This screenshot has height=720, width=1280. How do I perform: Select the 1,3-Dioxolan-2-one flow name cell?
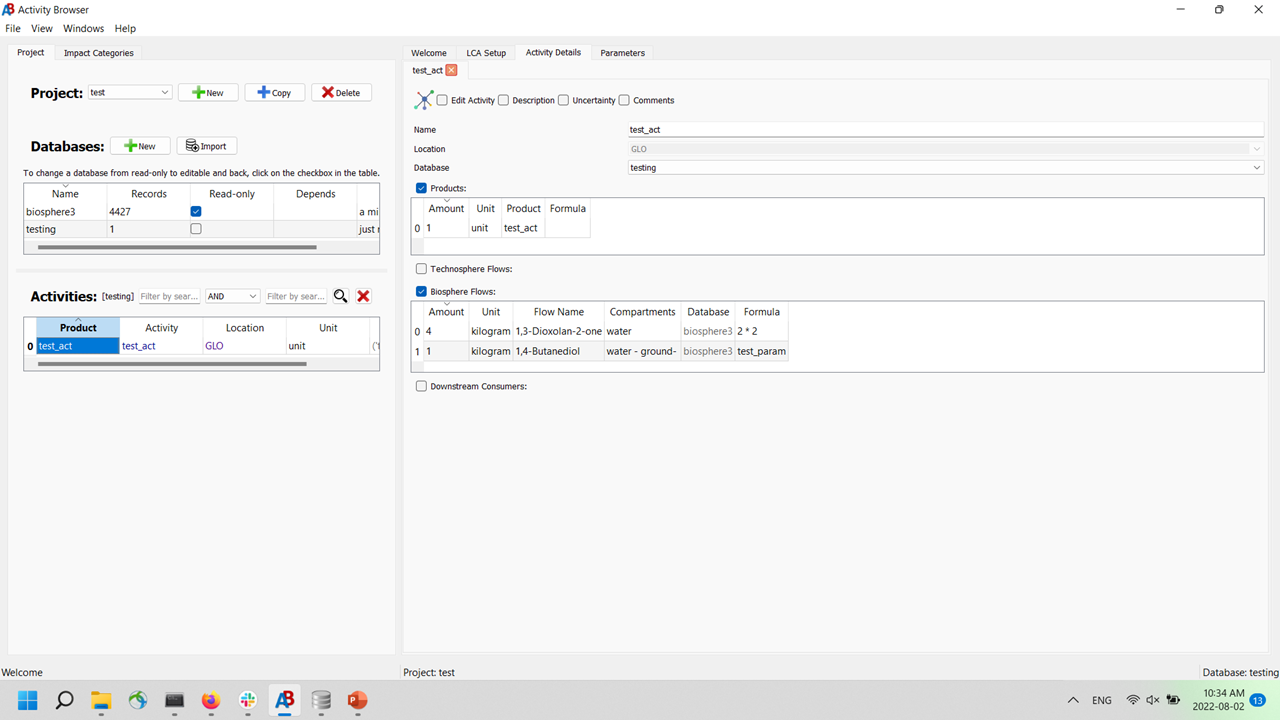click(x=558, y=331)
